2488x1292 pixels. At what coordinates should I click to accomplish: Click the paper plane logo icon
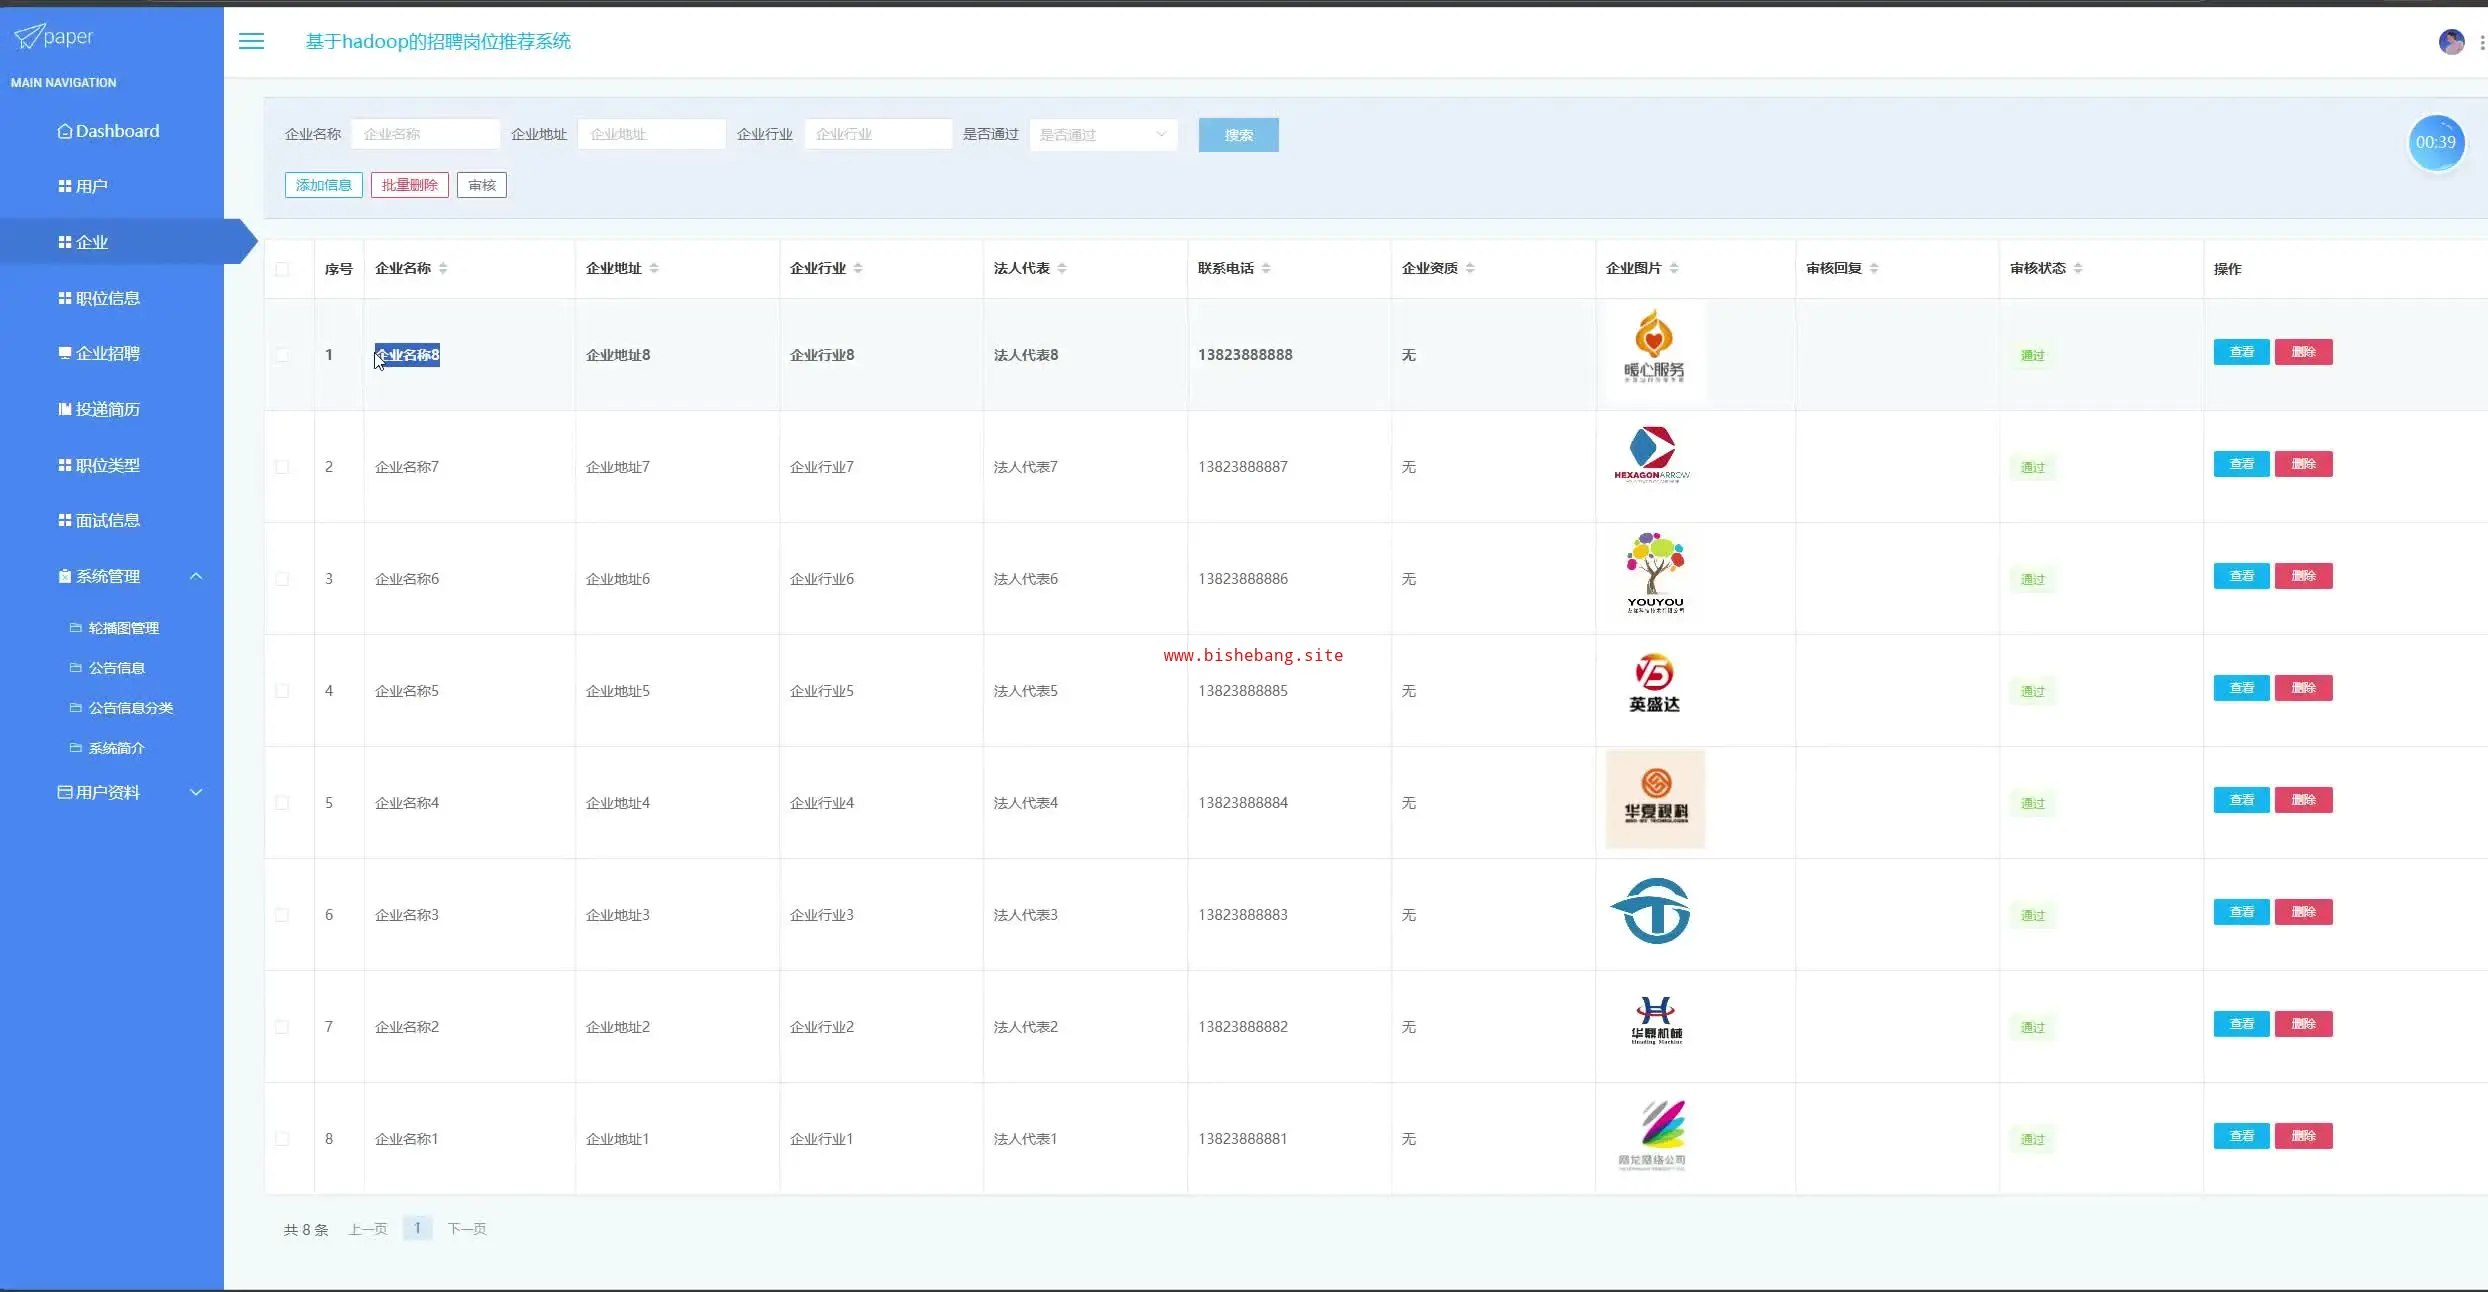(x=28, y=37)
